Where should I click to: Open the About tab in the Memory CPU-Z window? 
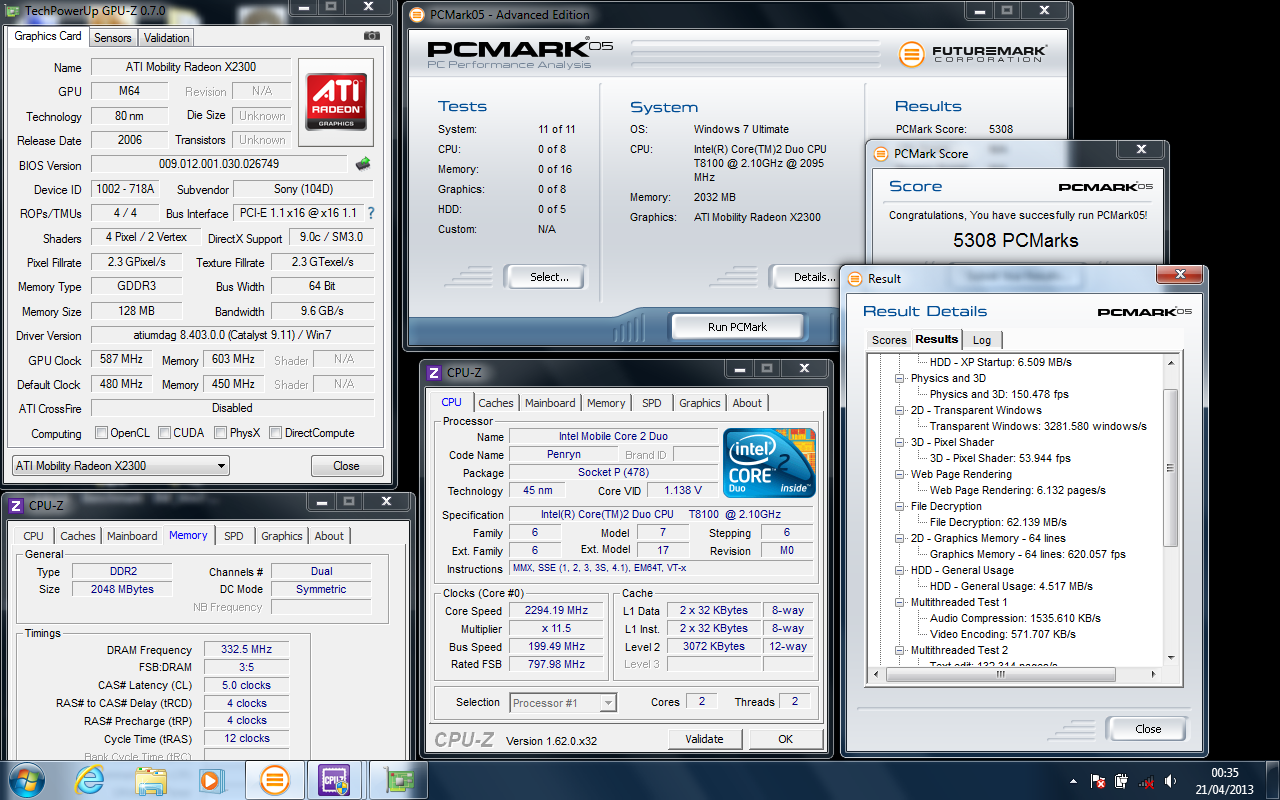[x=329, y=536]
